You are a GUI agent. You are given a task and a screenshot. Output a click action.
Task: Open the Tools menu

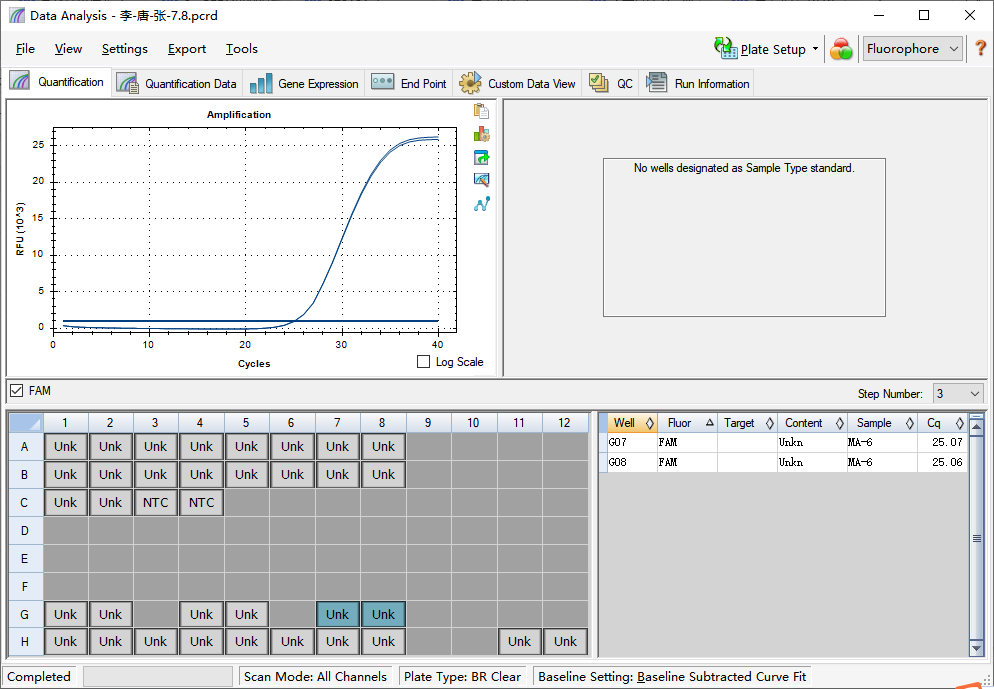tap(242, 49)
